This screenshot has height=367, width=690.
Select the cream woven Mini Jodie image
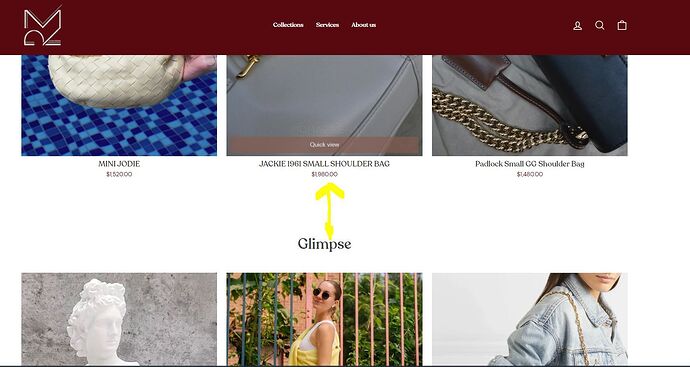[119, 105]
